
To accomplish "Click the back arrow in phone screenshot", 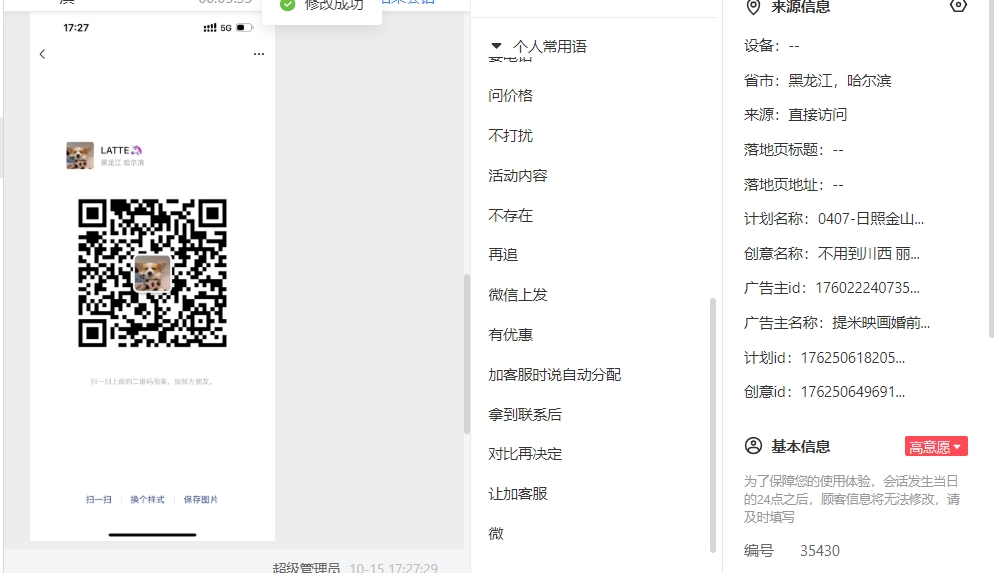I will pyautogui.click(x=42, y=54).
